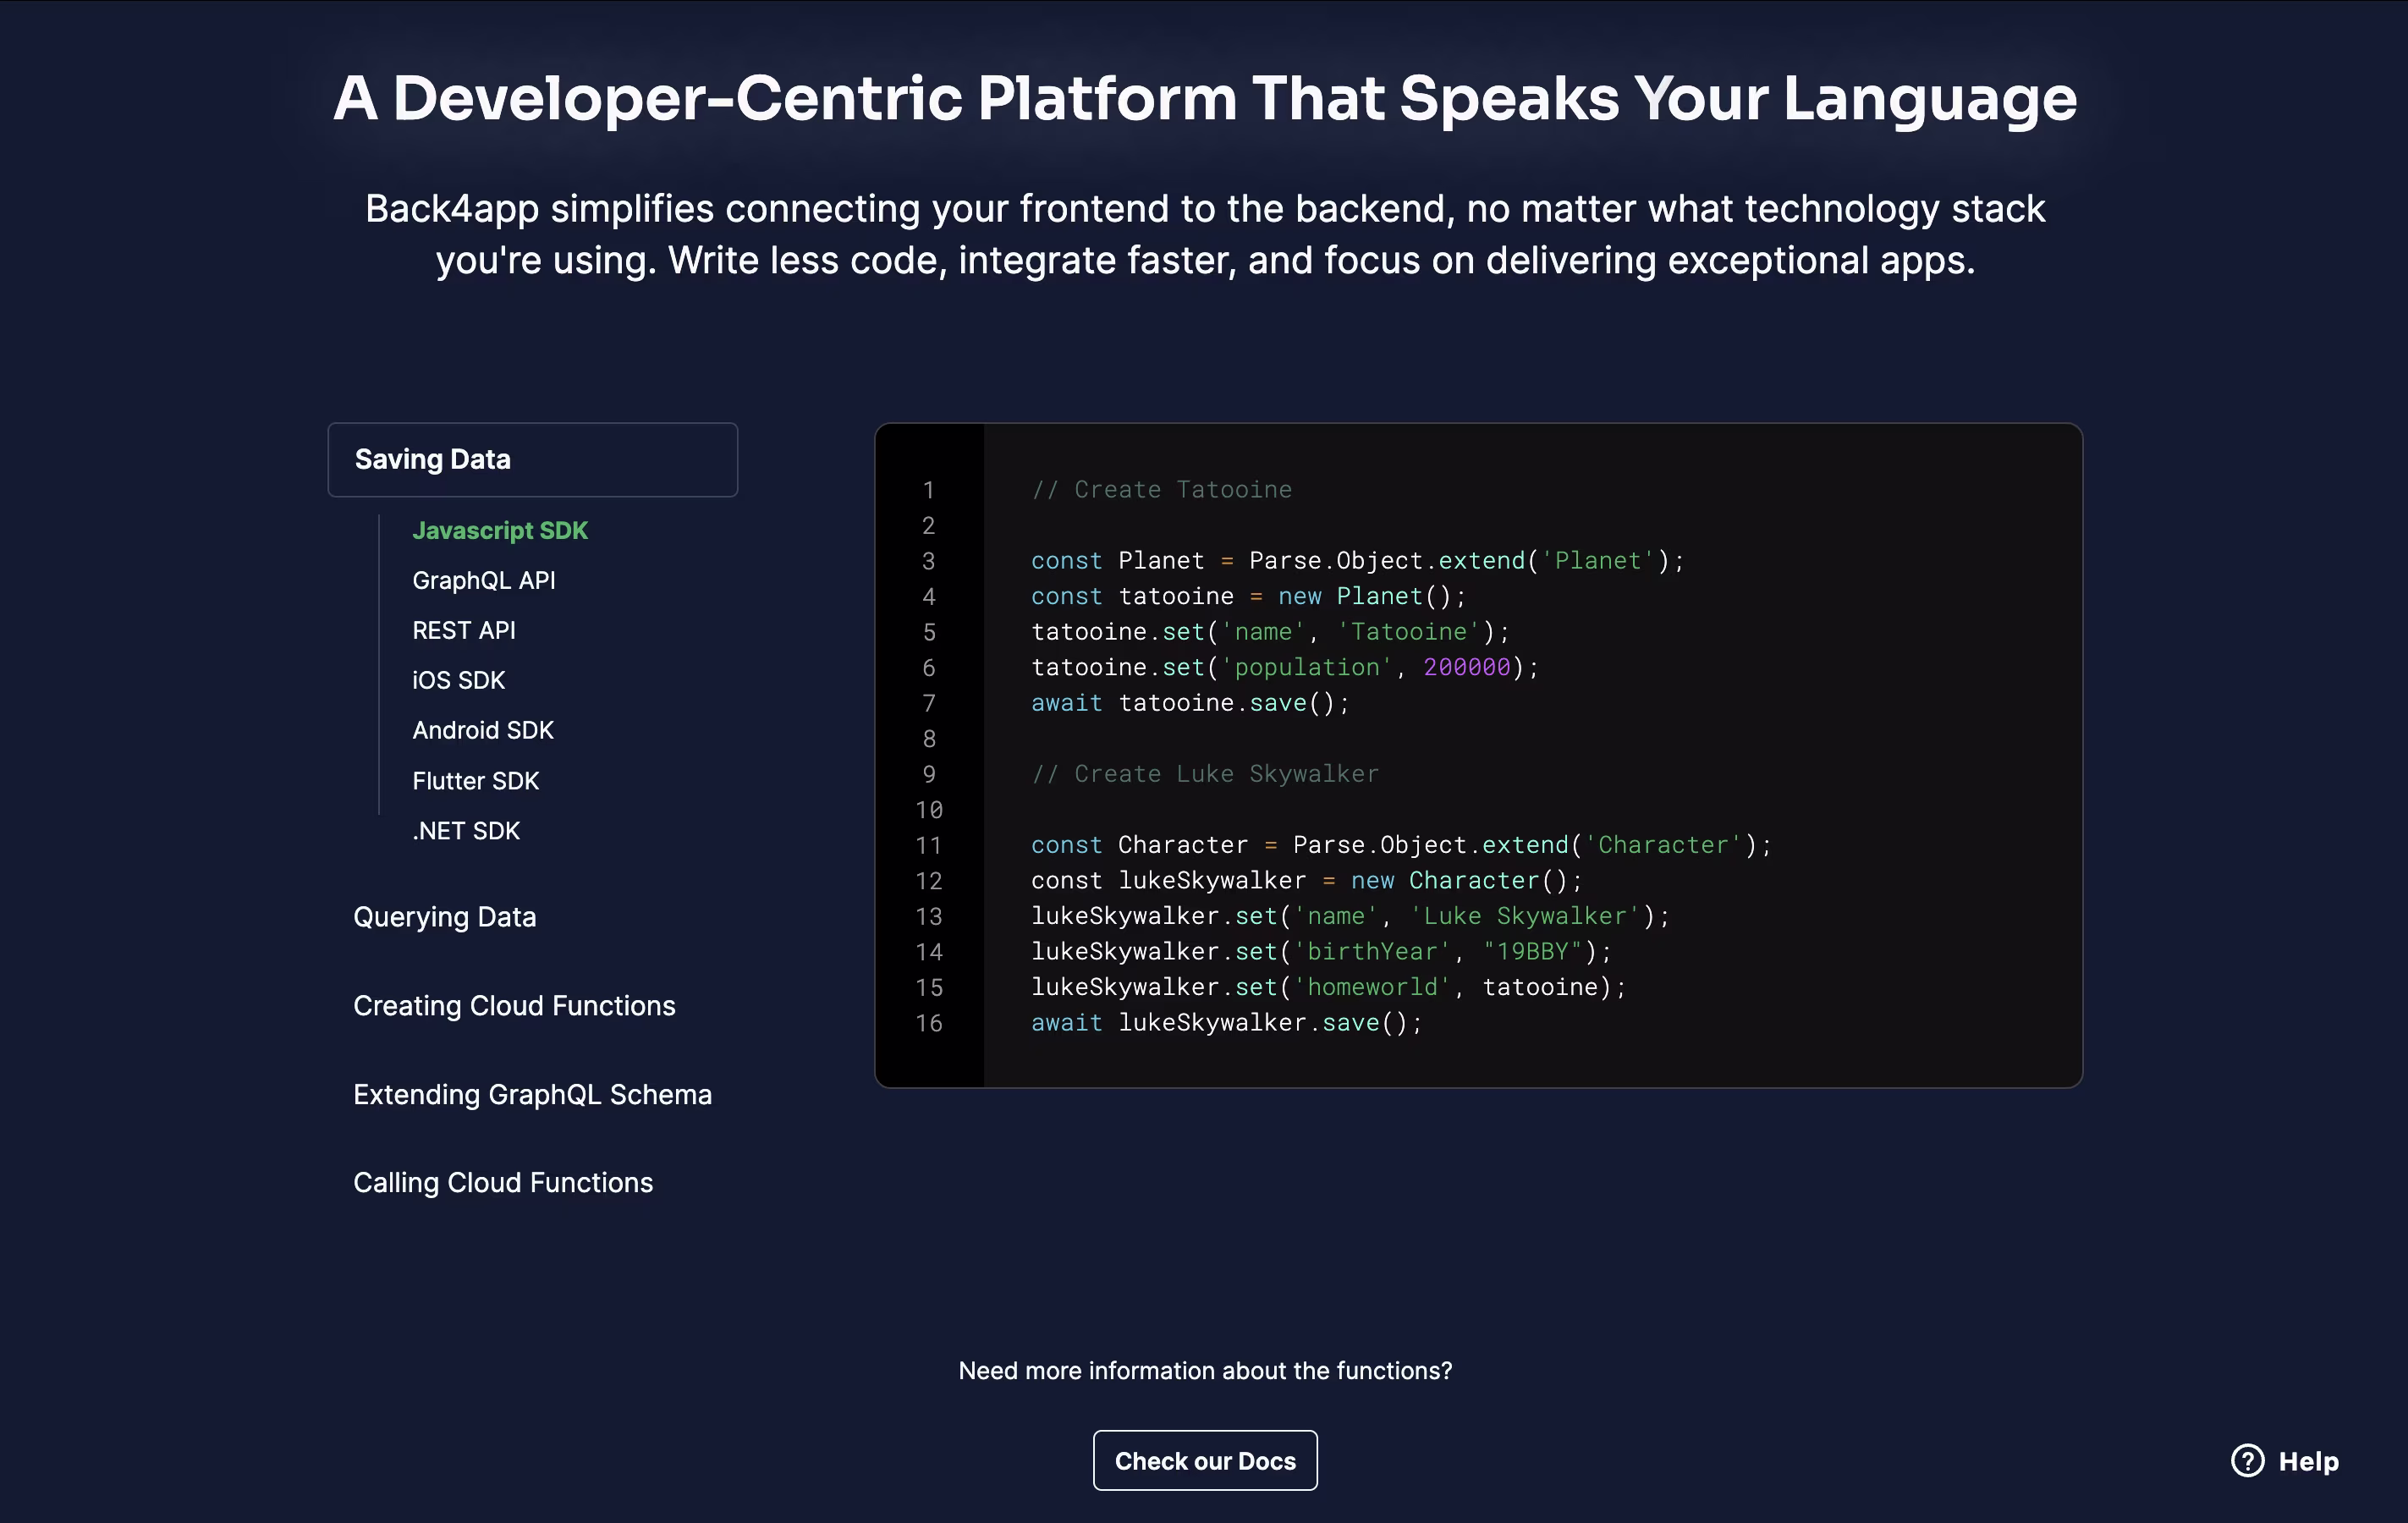The height and width of the screenshot is (1523, 2408).
Task: Click the 'await lukeSkywalker.save()' code line
Action: click(1225, 1023)
